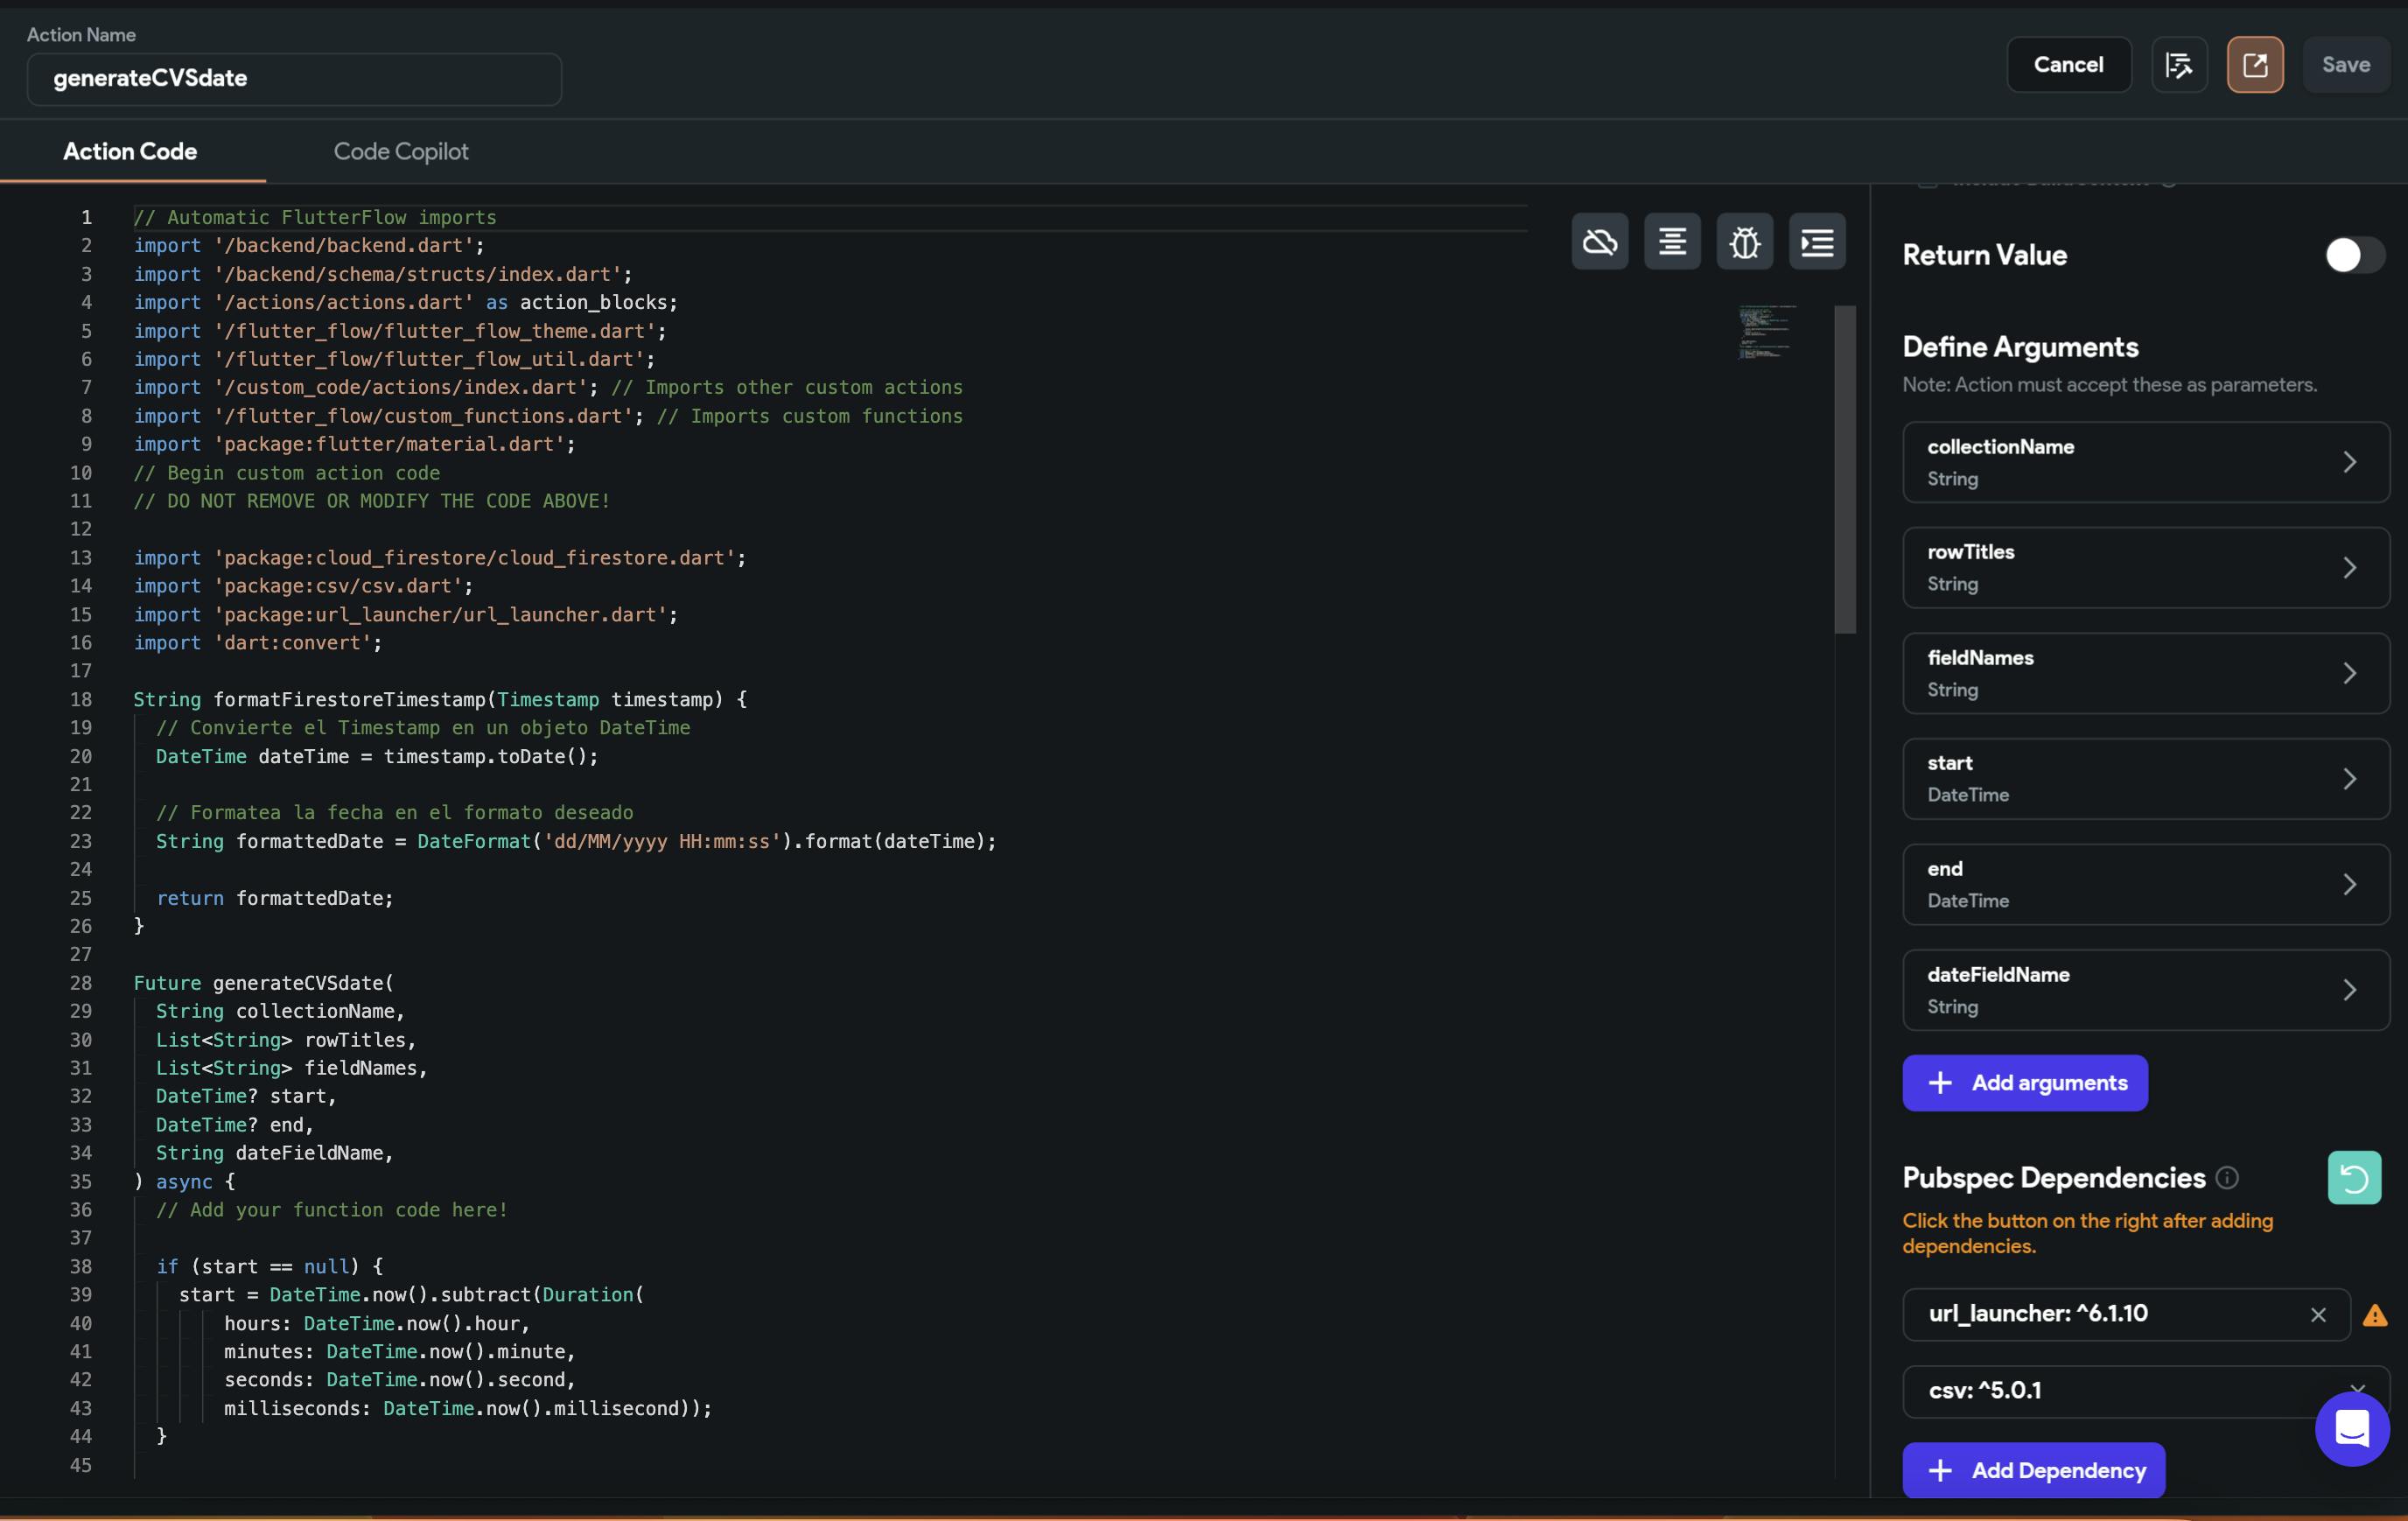Switch to the Code Copilot tab
This screenshot has height=1521, width=2408.
[400, 151]
